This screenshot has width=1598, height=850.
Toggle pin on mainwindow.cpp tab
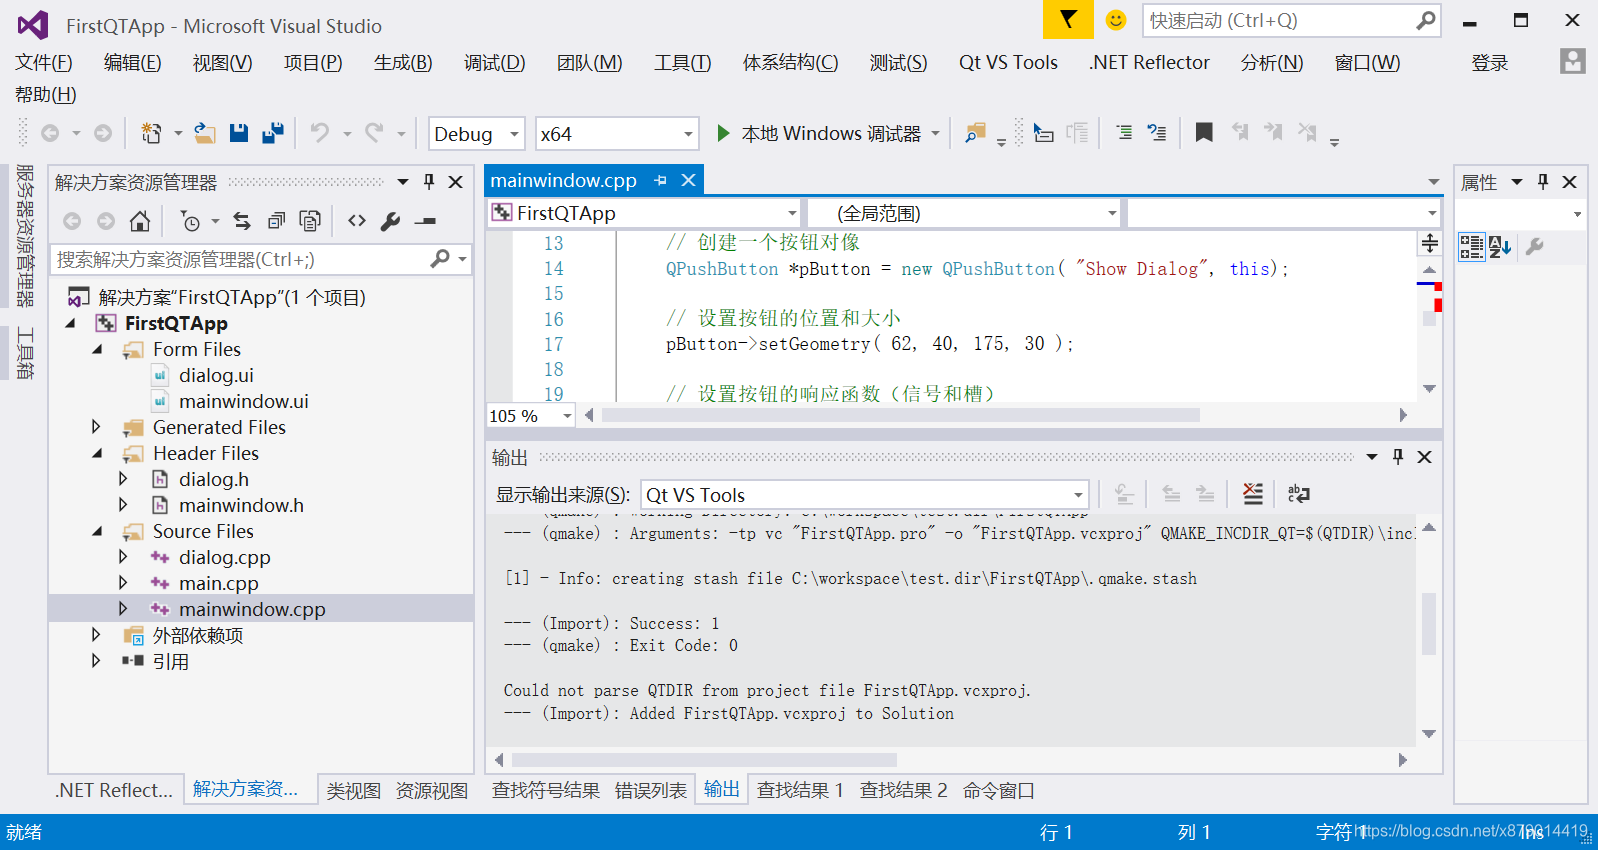[660, 180]
